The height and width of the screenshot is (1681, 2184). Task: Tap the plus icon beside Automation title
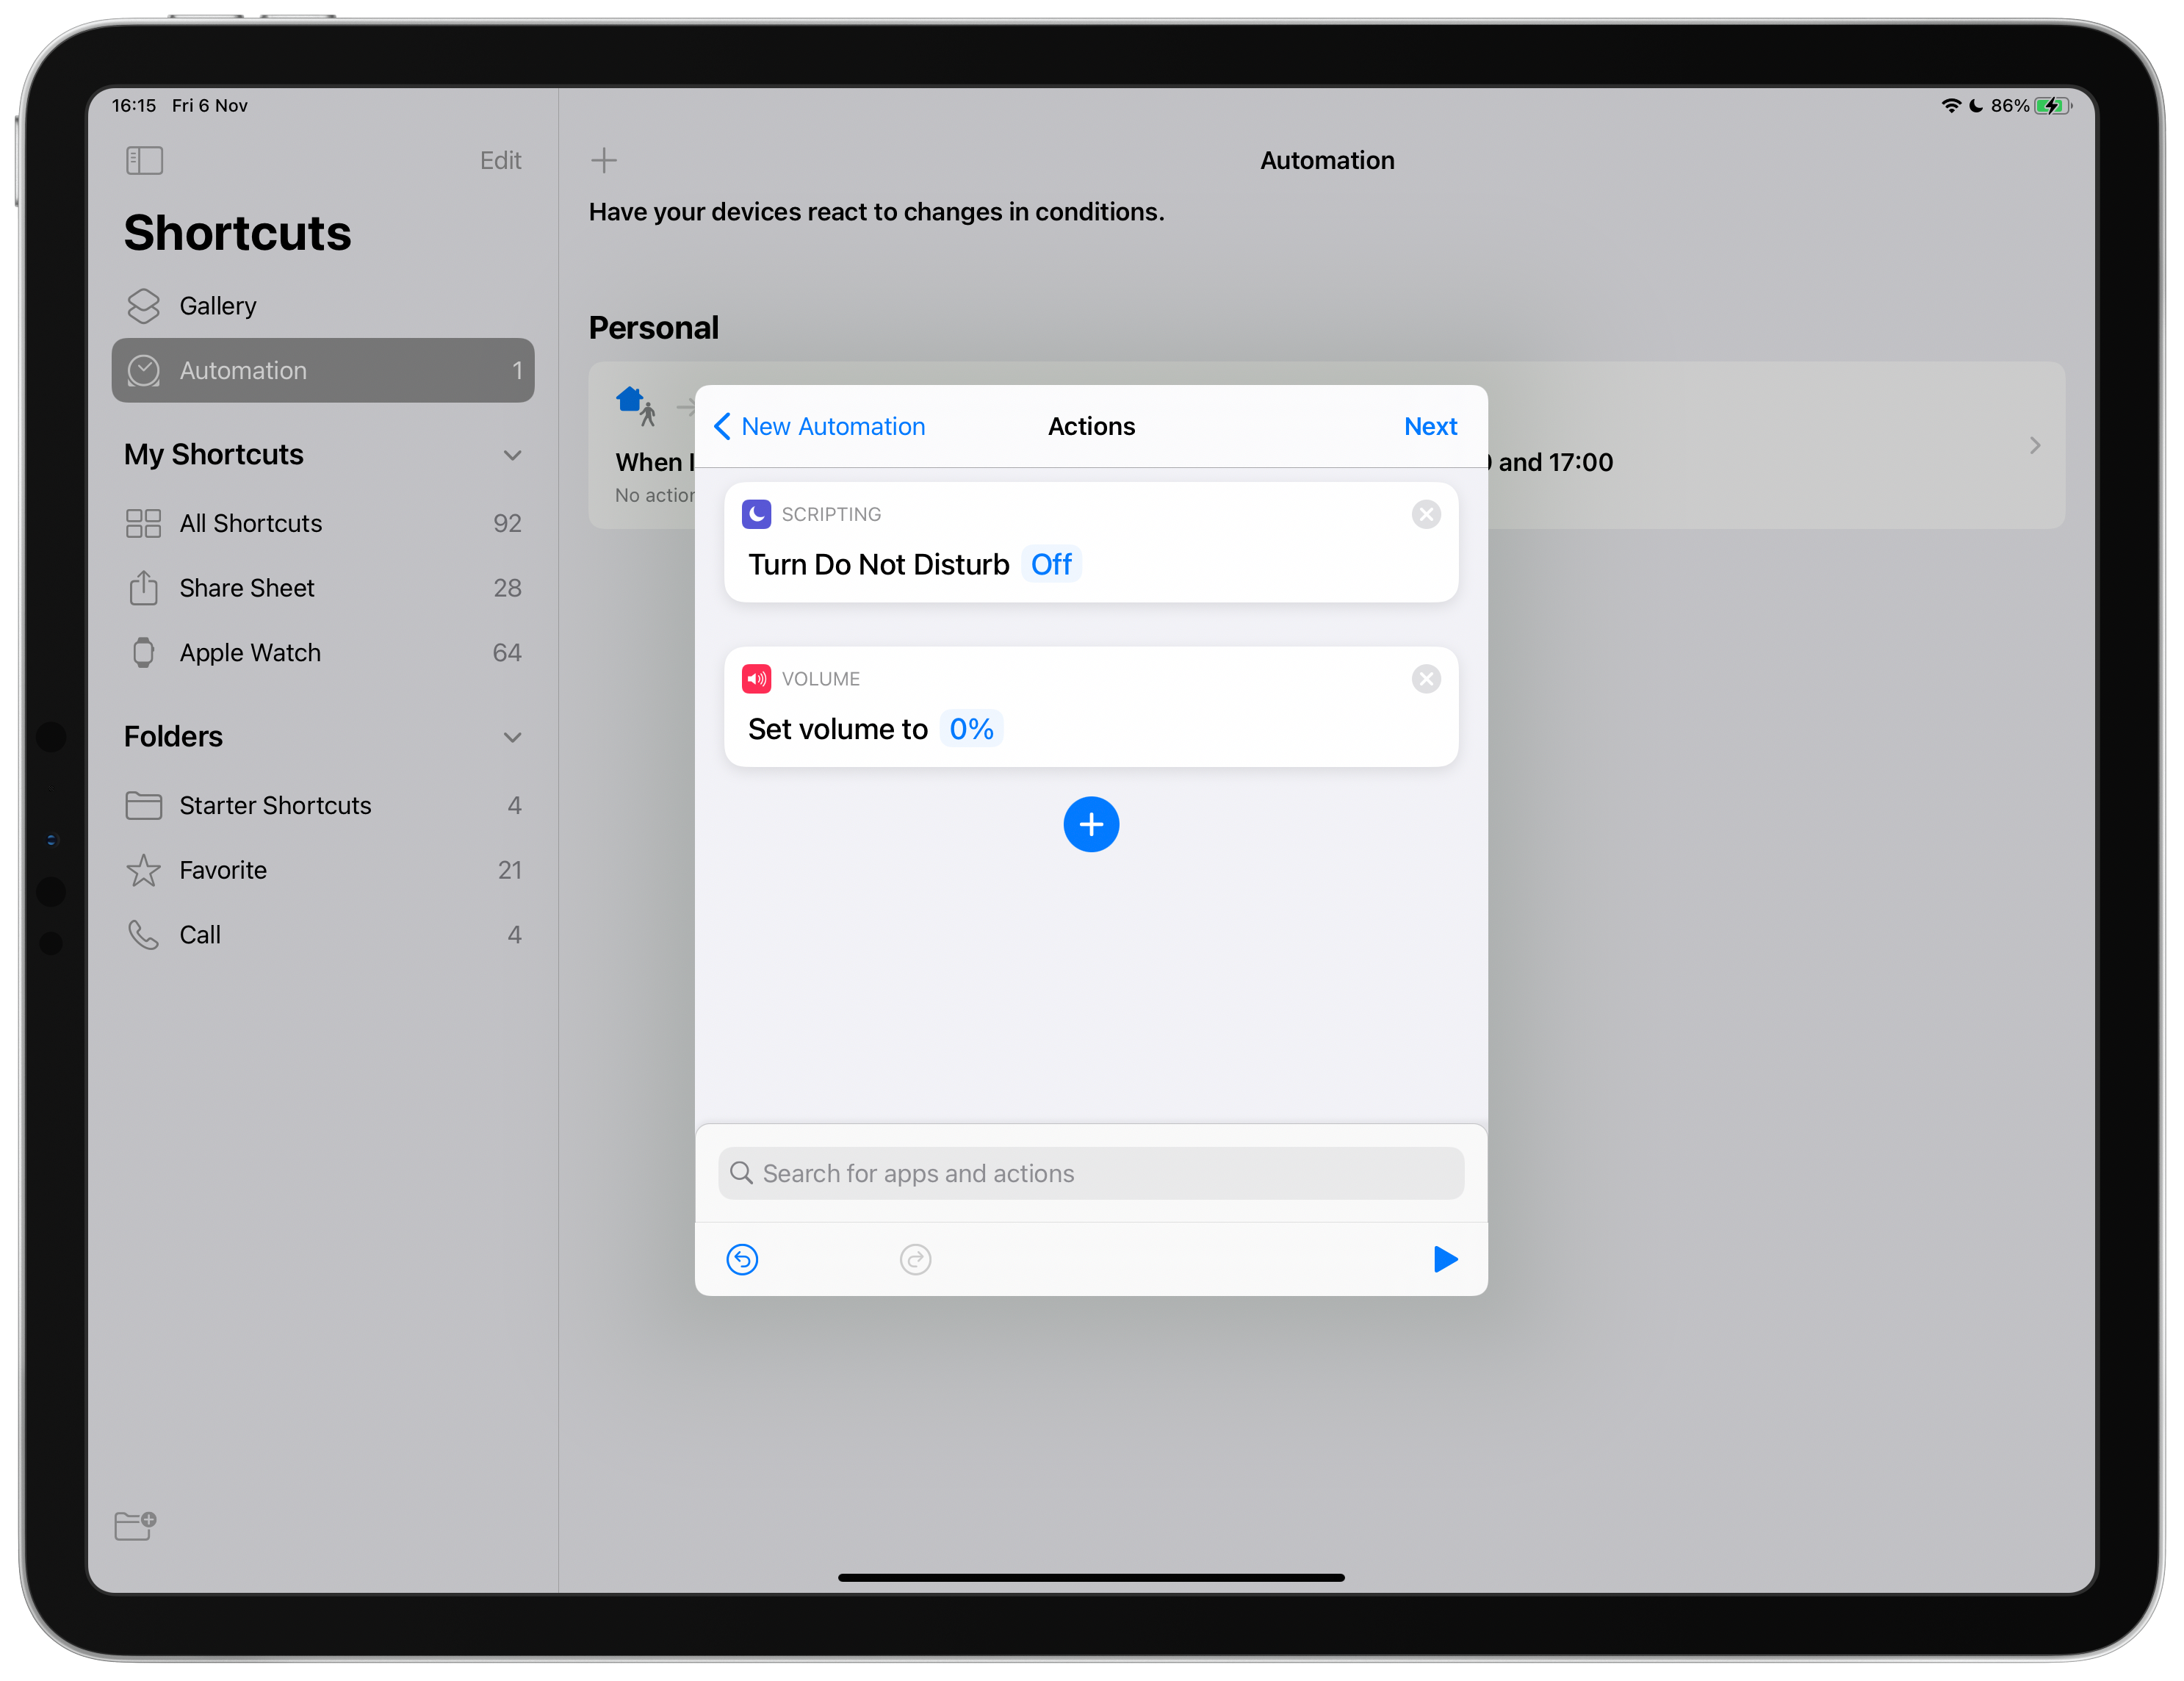[604, 160]
